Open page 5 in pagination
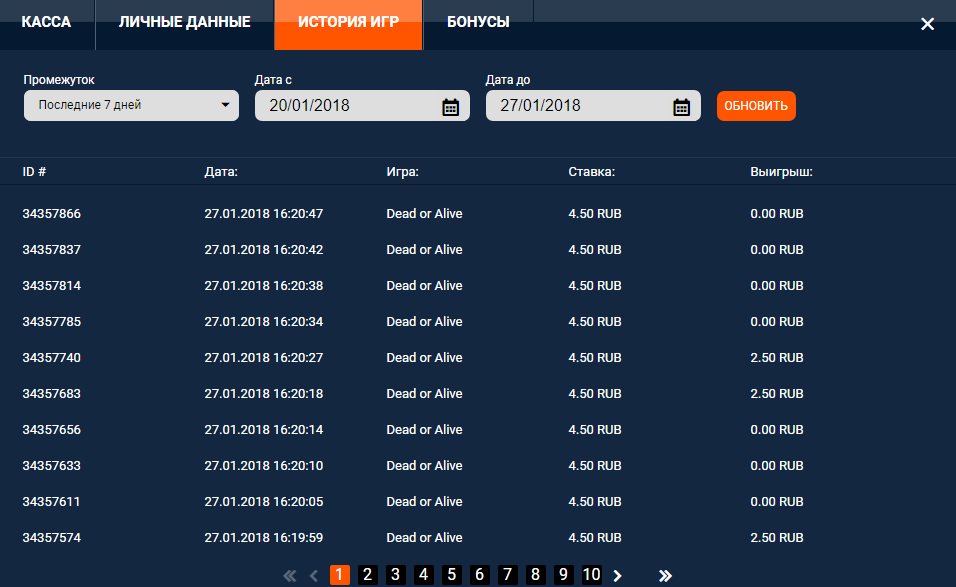 coord(451,574)
